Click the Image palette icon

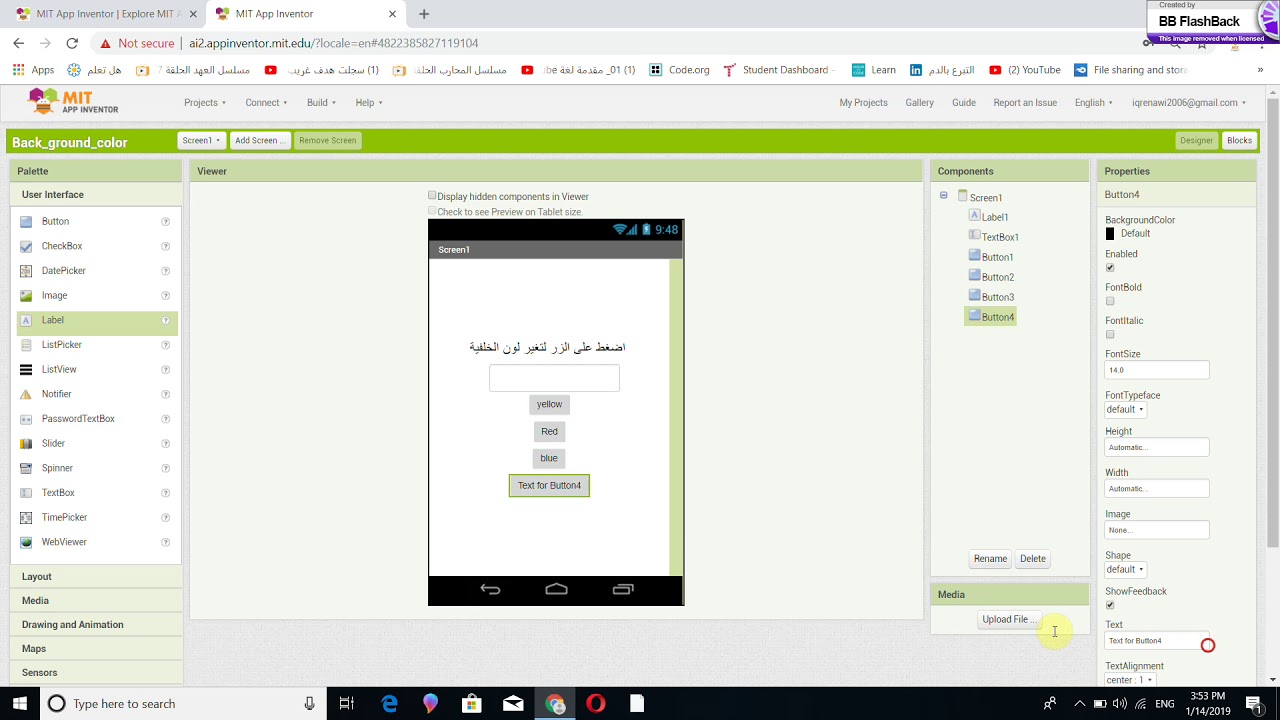click(26, 296)
